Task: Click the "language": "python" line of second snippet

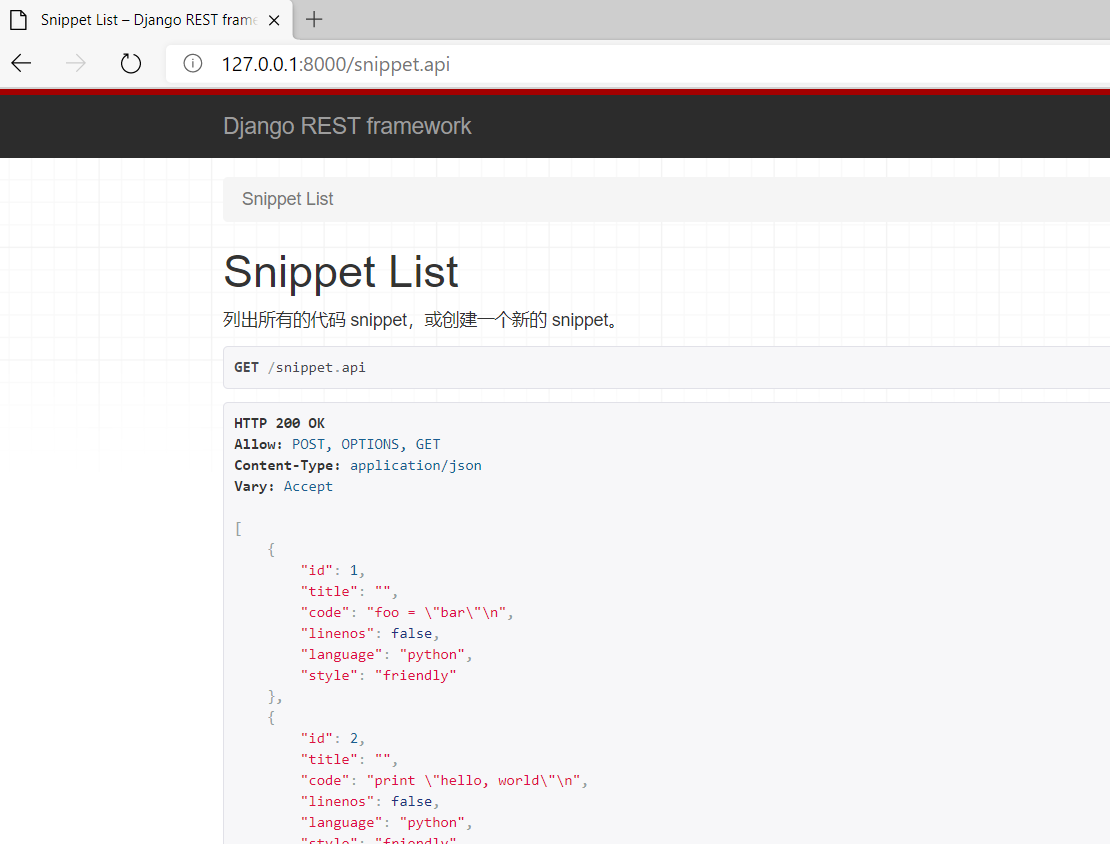Action: 387,823
